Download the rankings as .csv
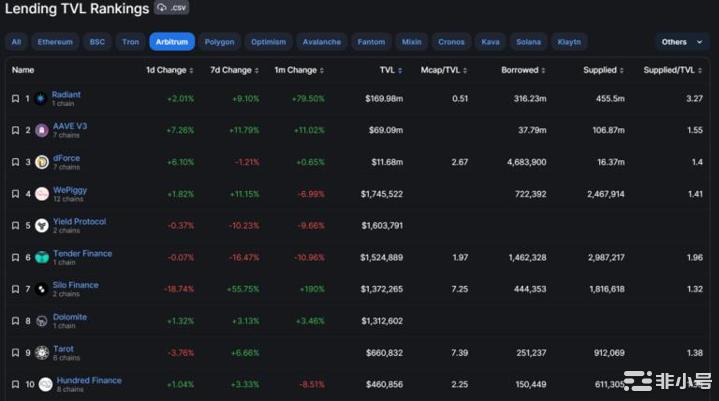719x401 pixels. 171,9
